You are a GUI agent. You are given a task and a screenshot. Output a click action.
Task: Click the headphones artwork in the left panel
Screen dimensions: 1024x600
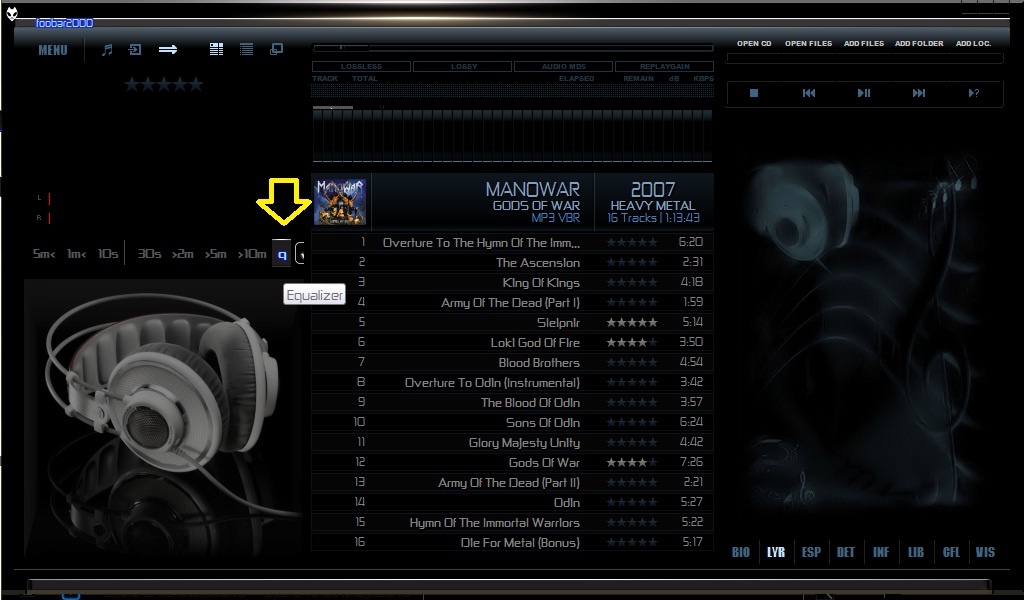click(163, 418)
